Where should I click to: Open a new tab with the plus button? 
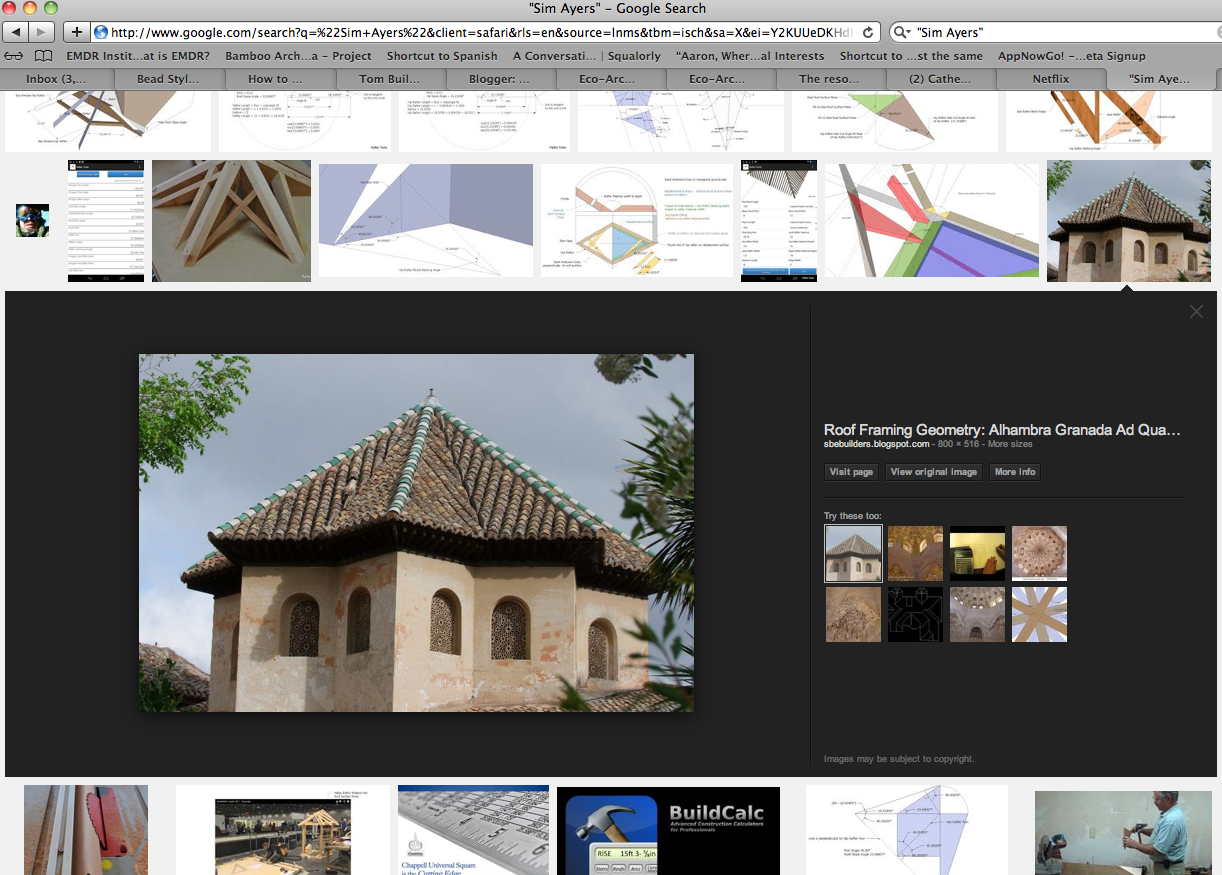[75, 31]
